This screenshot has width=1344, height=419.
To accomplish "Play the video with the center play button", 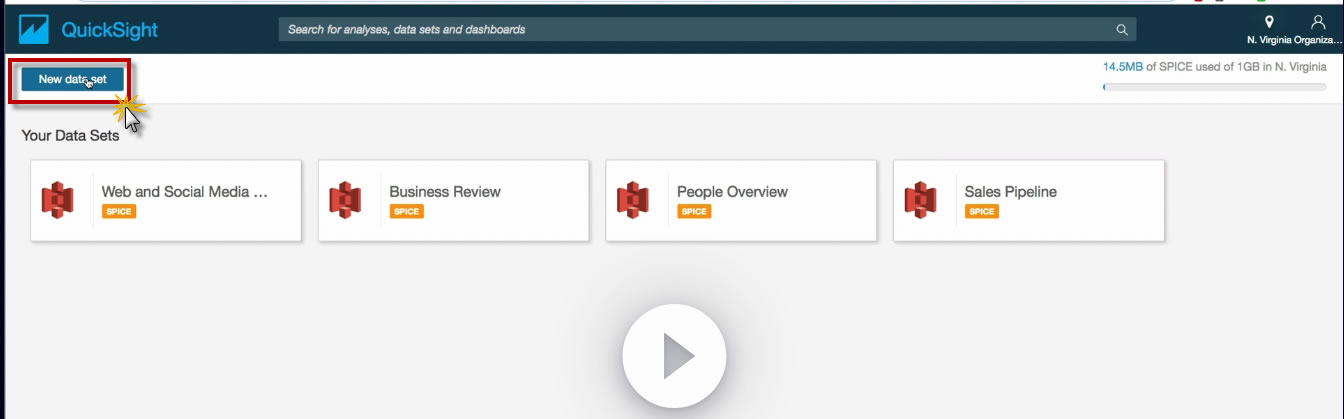I will (674, 355).
